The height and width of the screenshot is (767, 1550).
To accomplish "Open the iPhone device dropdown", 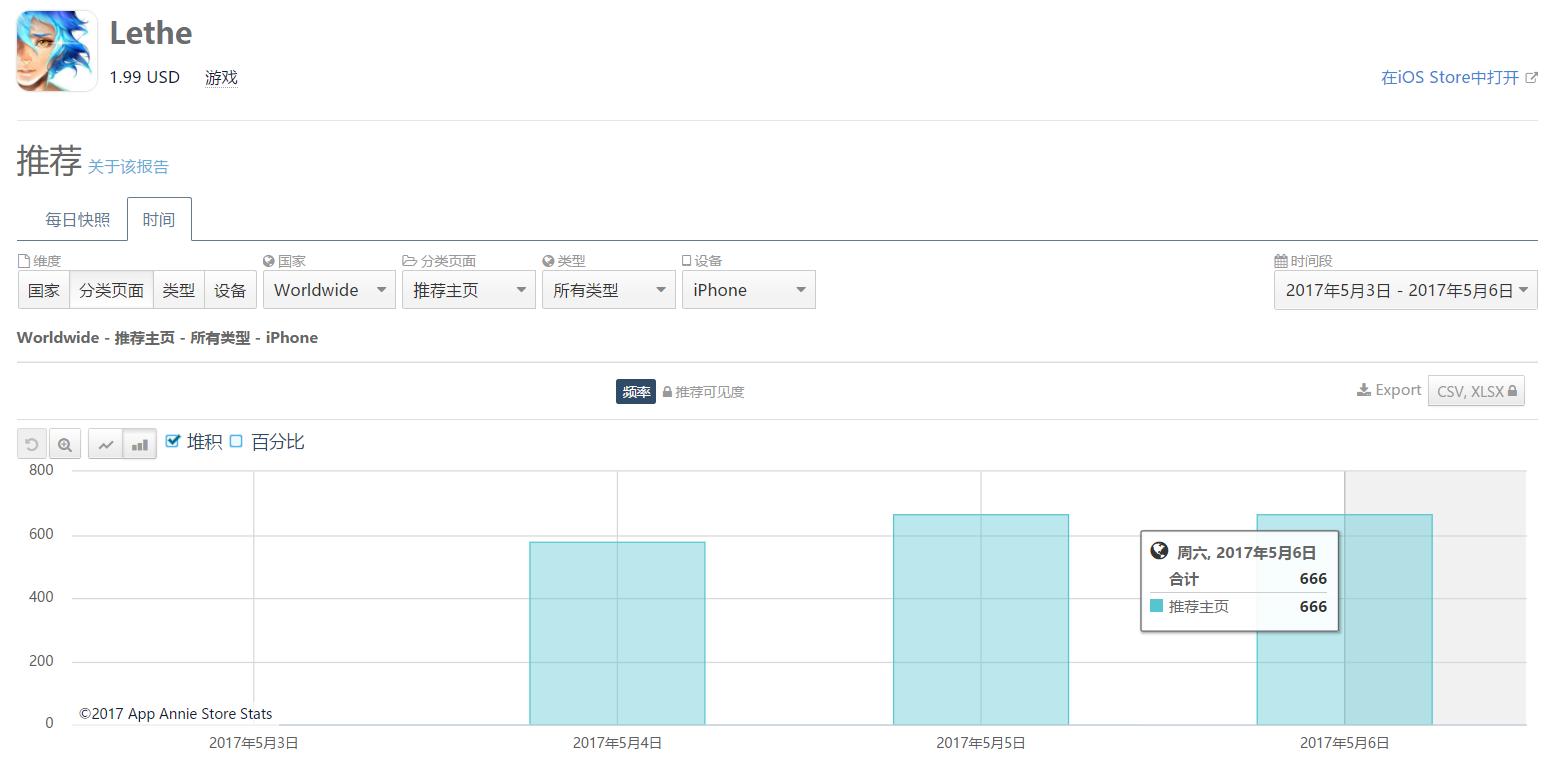I will (748, 290).
